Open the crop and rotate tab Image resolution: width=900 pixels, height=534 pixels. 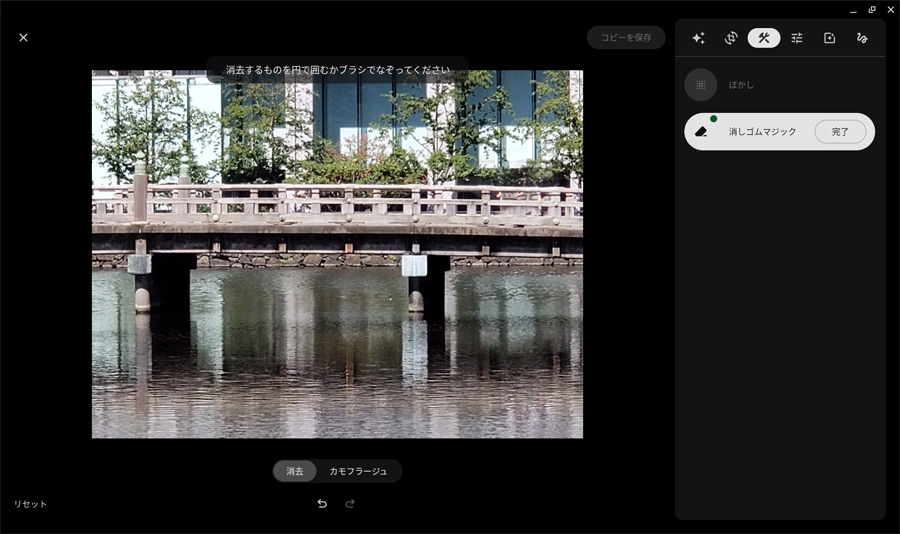(731, 38)
